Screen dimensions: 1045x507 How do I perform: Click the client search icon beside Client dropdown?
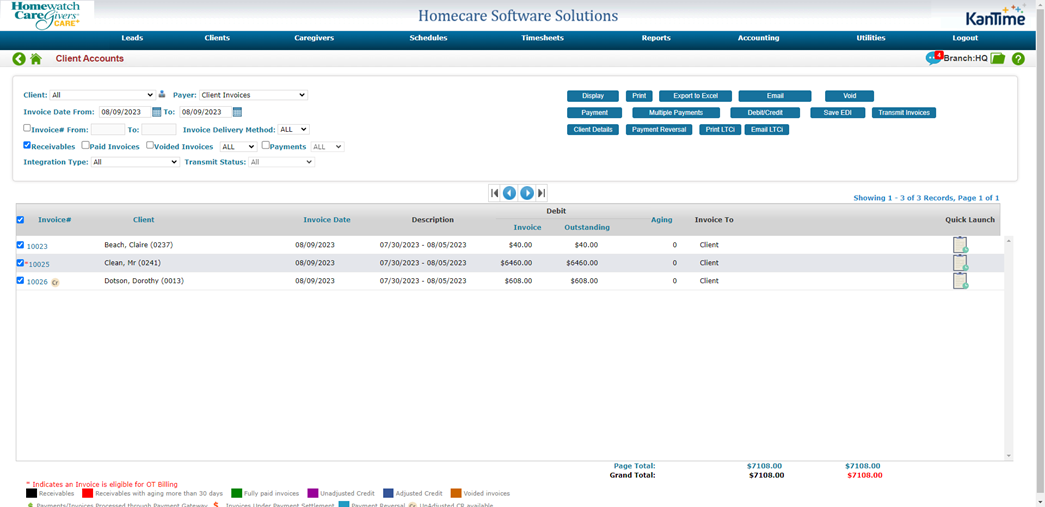click(x=162, y=95)
